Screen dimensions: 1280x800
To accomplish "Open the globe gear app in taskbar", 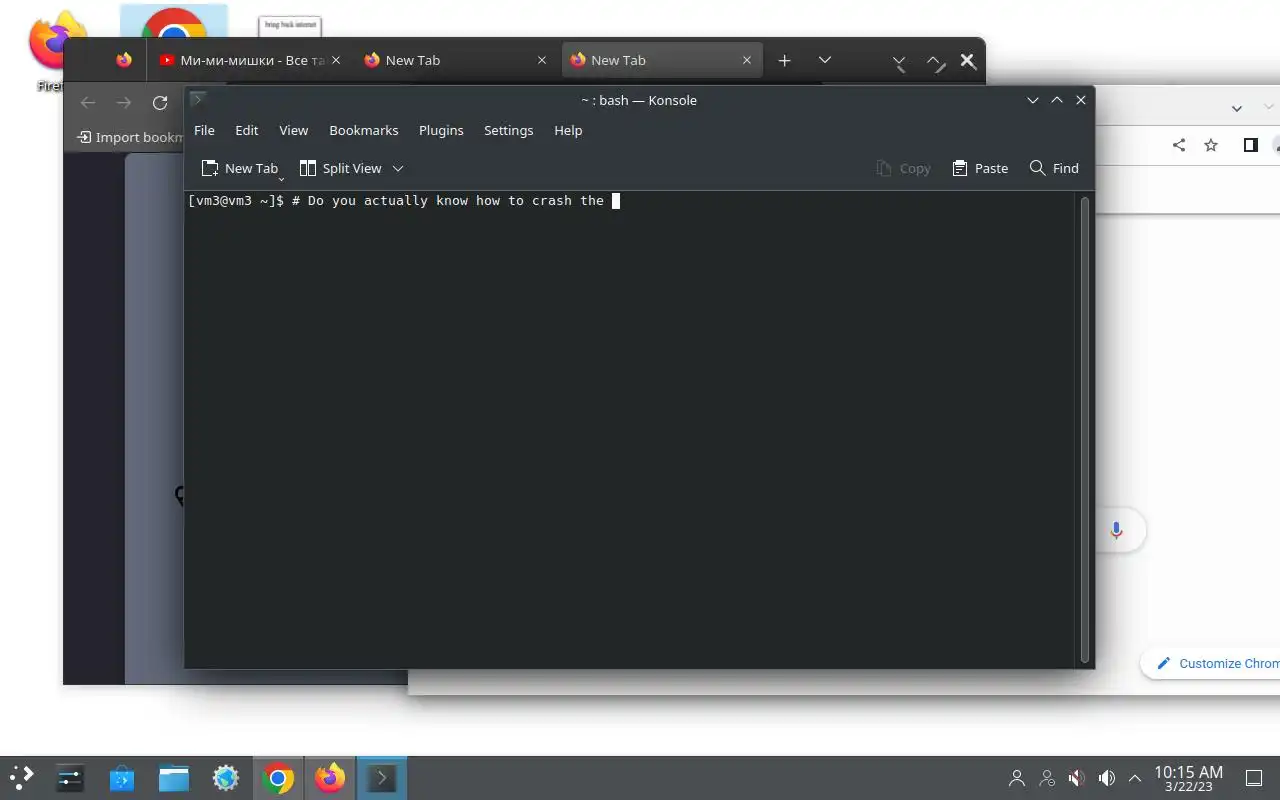I will coord(226,778).
